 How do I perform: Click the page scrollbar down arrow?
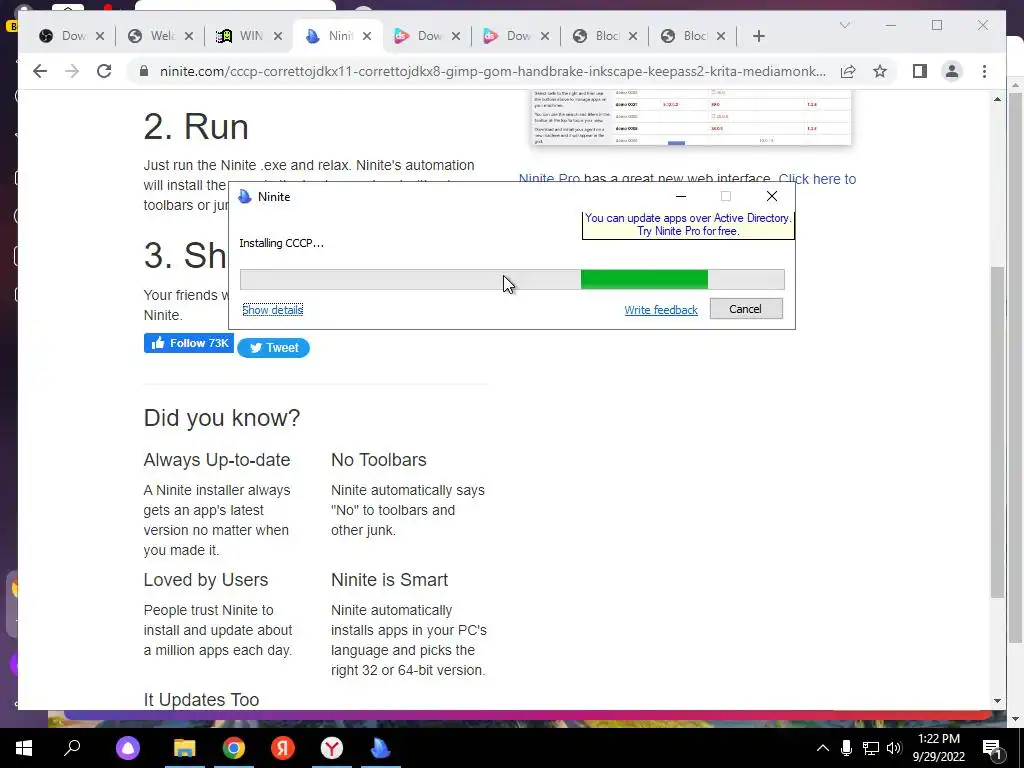(x=997, y=701)
